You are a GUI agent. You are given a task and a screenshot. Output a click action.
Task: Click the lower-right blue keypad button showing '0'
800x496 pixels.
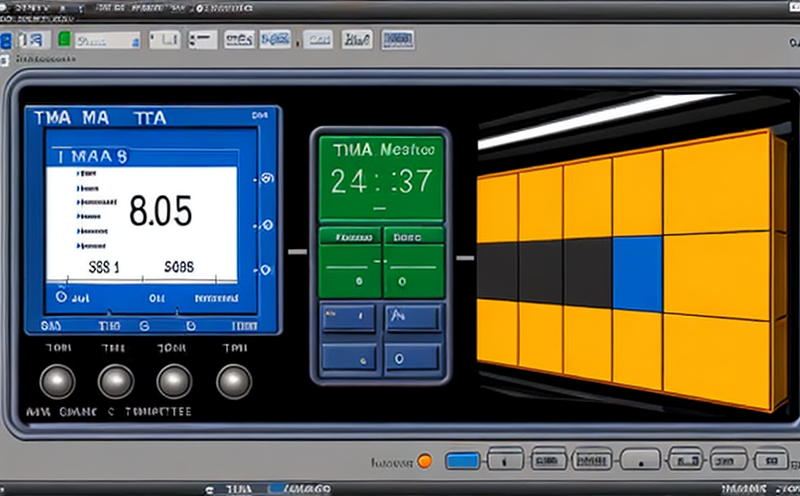coord(412,357)
